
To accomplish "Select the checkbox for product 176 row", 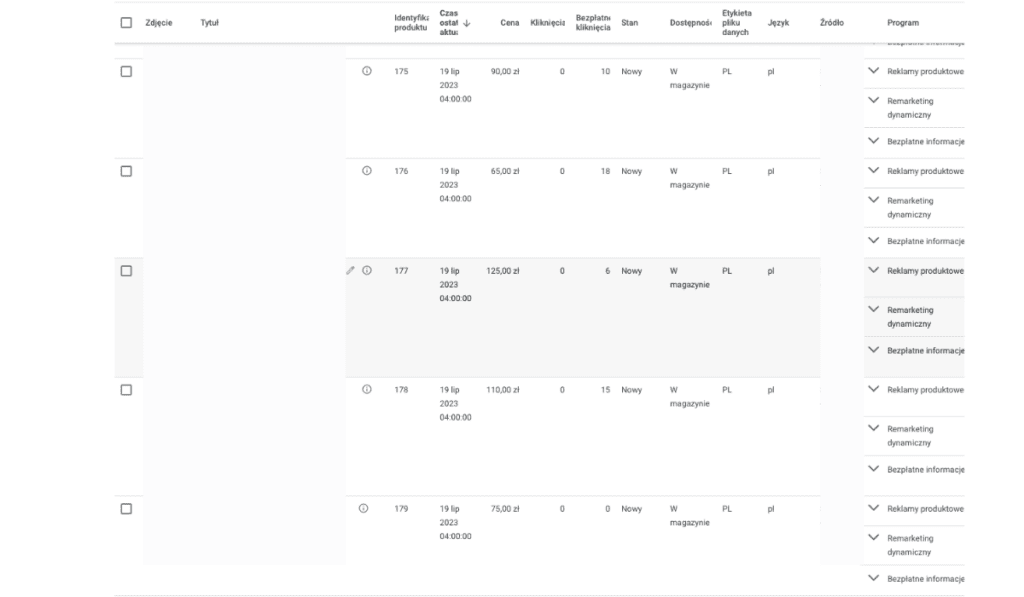I will pyautogui.click(x=126, y=171).
